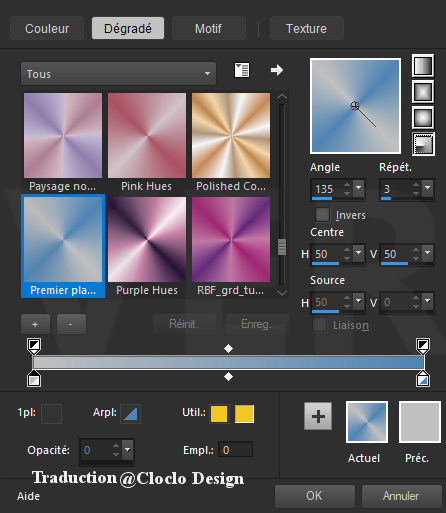Open the Répét. value dropdown arrow
This screenshot has width=446, height=513.
click(x=427, y=188)
